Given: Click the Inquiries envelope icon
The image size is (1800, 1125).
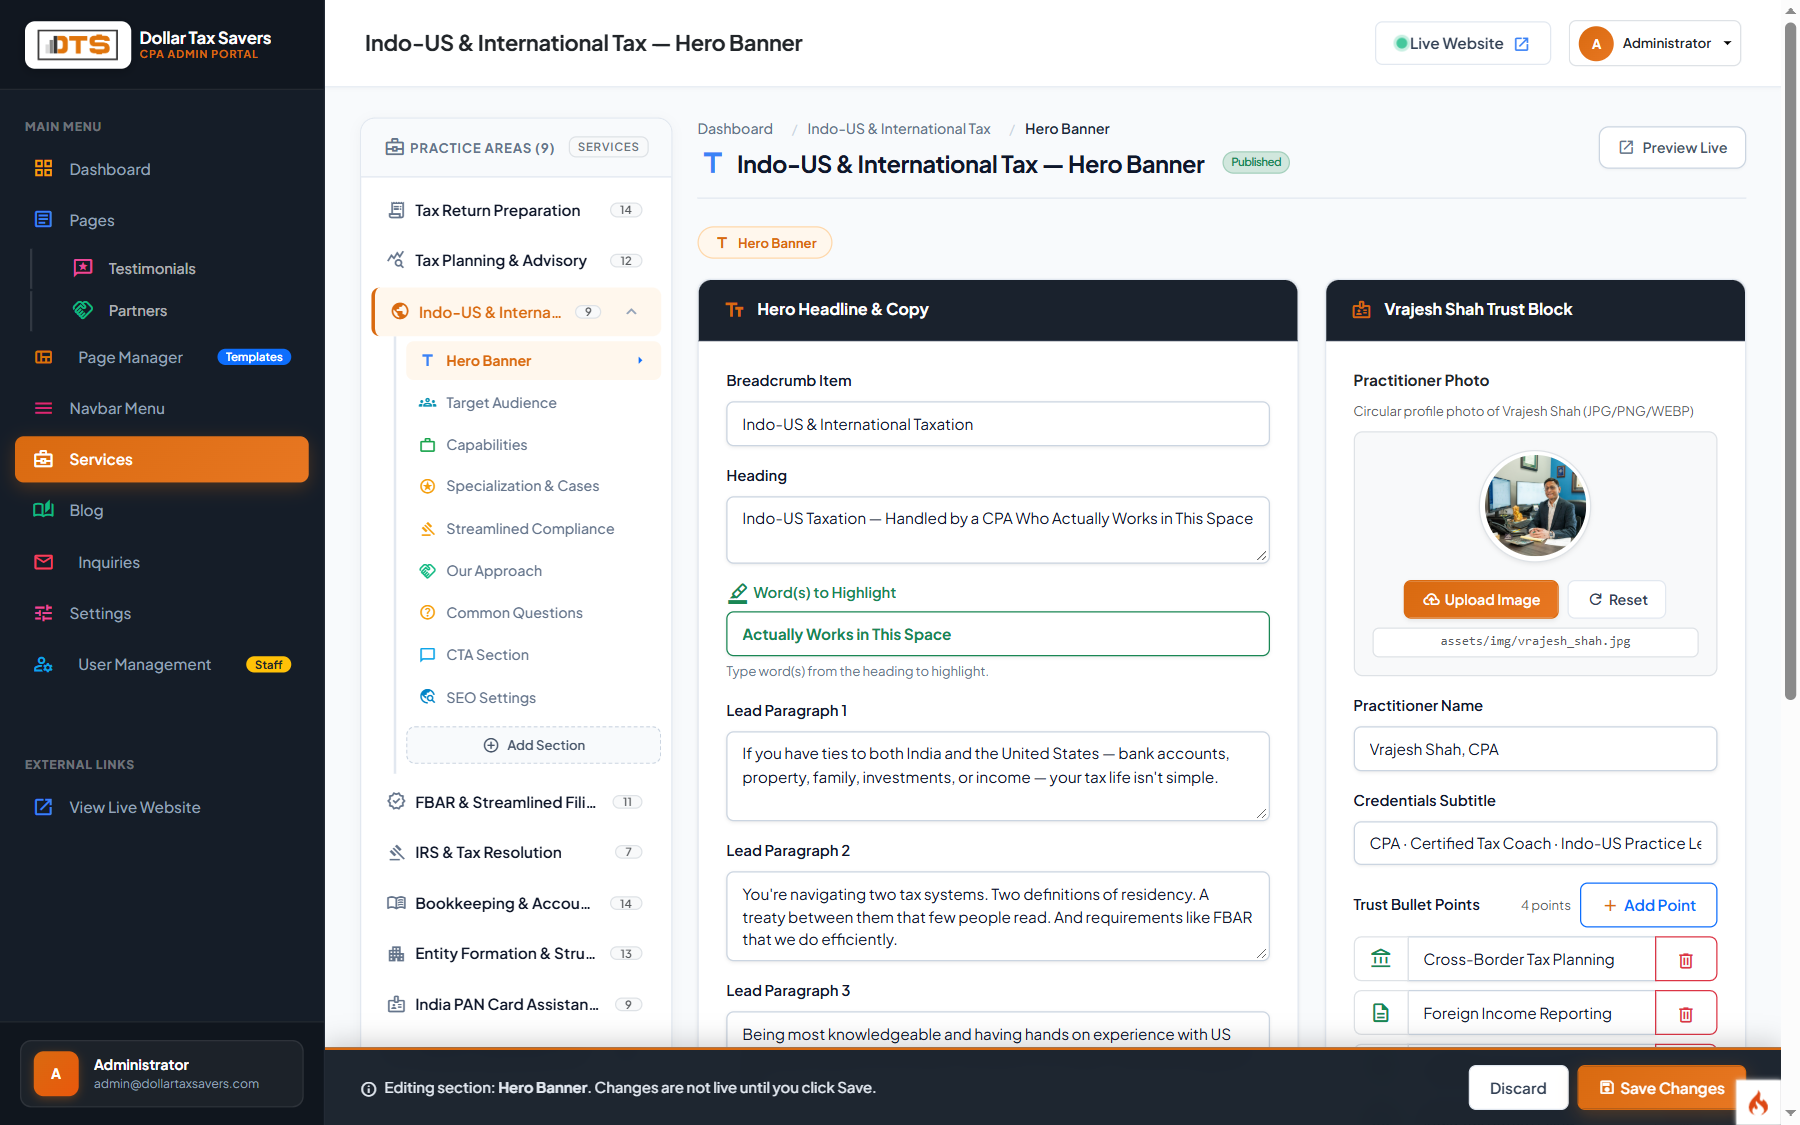Looking at the screenshot, I should pyautogui.click(x=43, y=562).
